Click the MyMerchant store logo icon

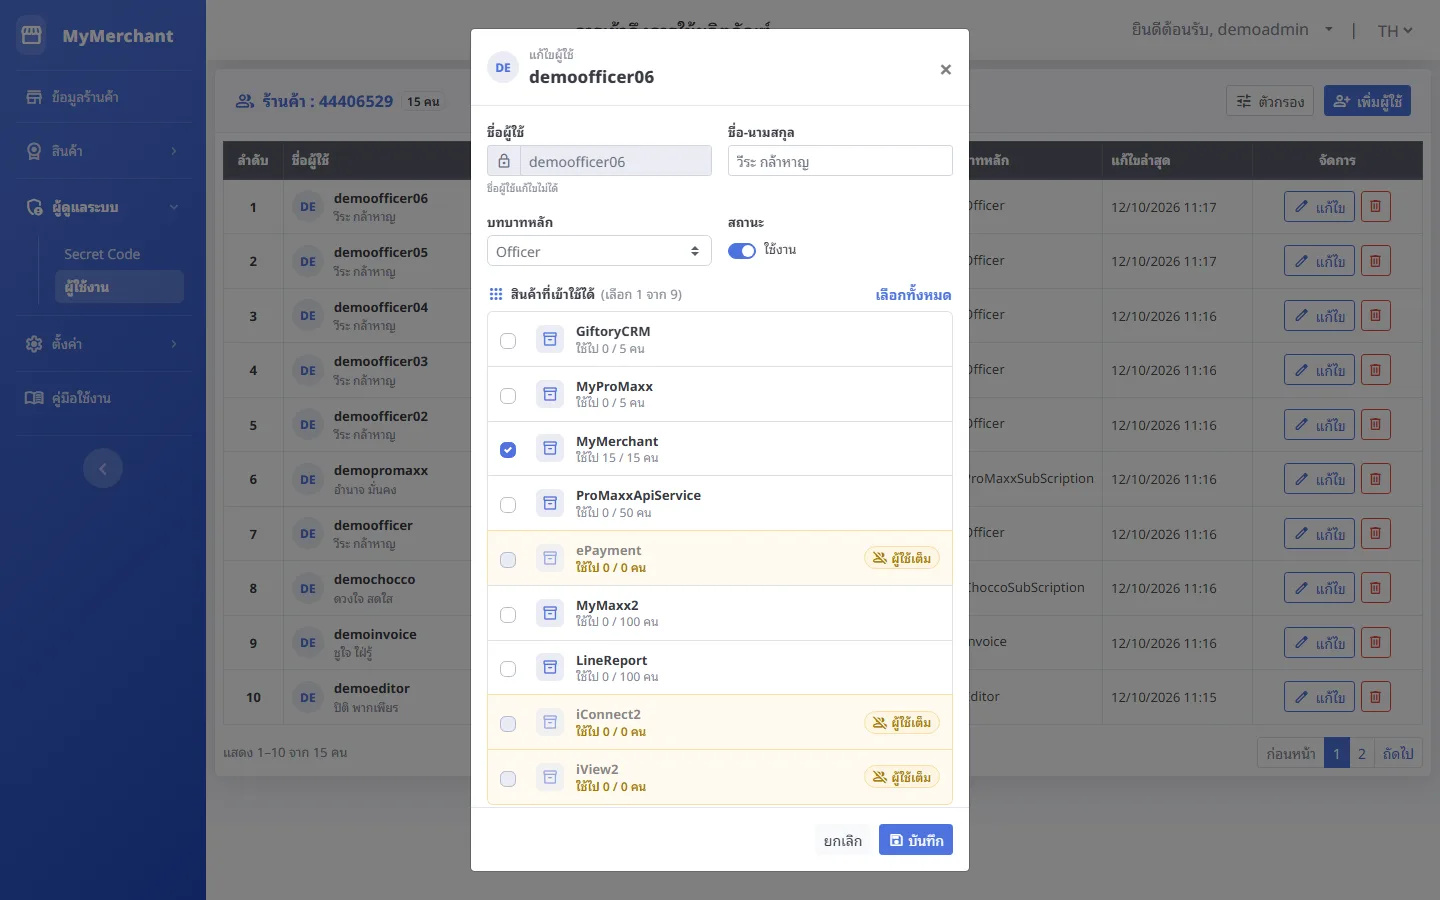coord(32,36)
